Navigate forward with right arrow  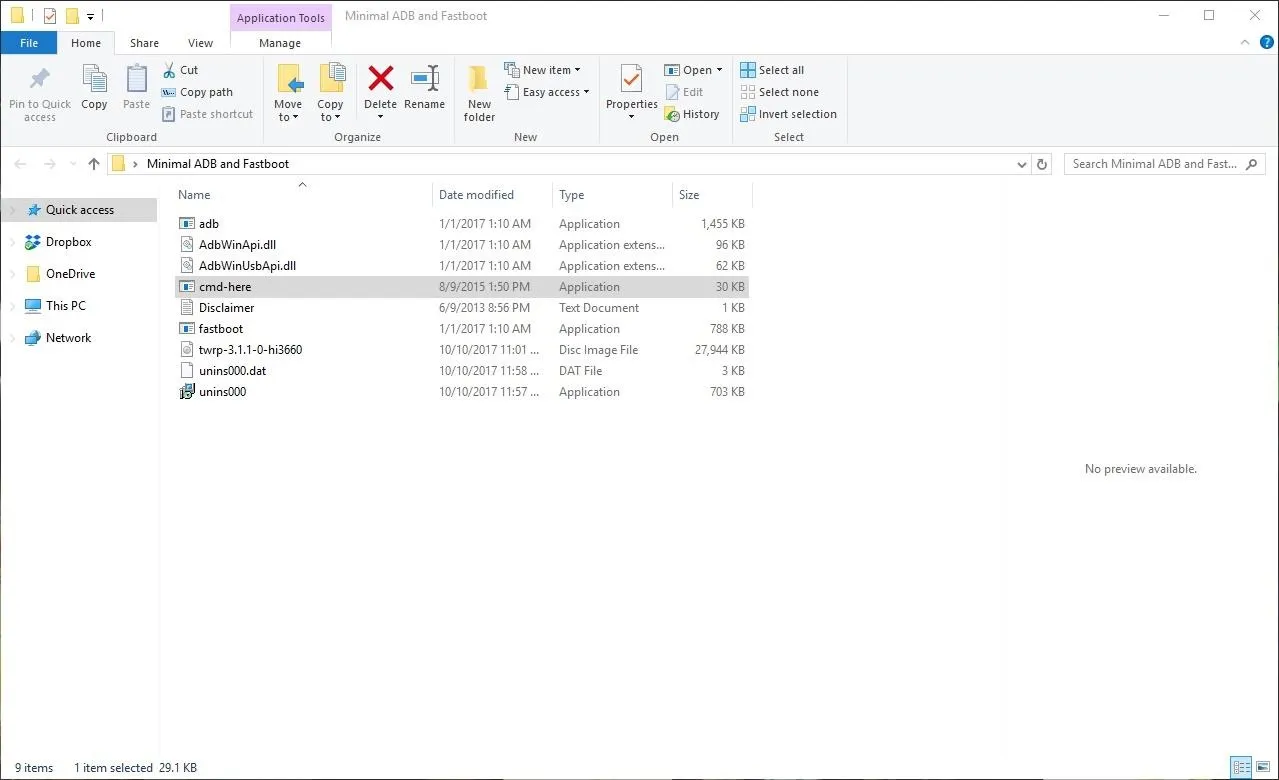click(48, 164)
